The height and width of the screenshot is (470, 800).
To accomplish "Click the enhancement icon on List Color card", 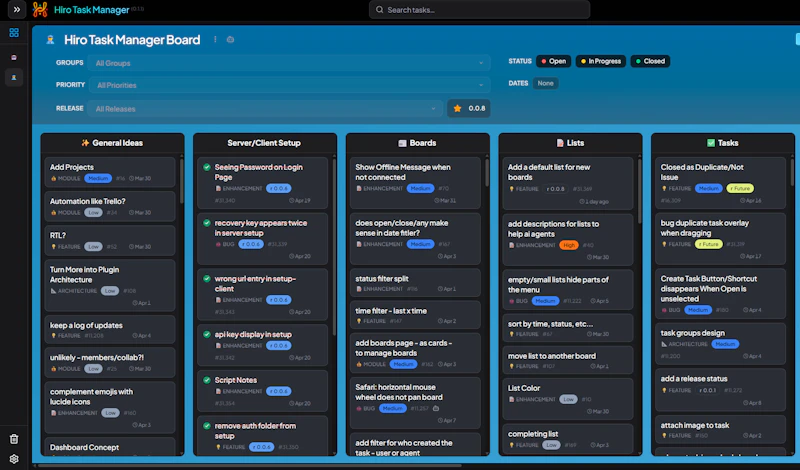I will [x=512, y=400].
